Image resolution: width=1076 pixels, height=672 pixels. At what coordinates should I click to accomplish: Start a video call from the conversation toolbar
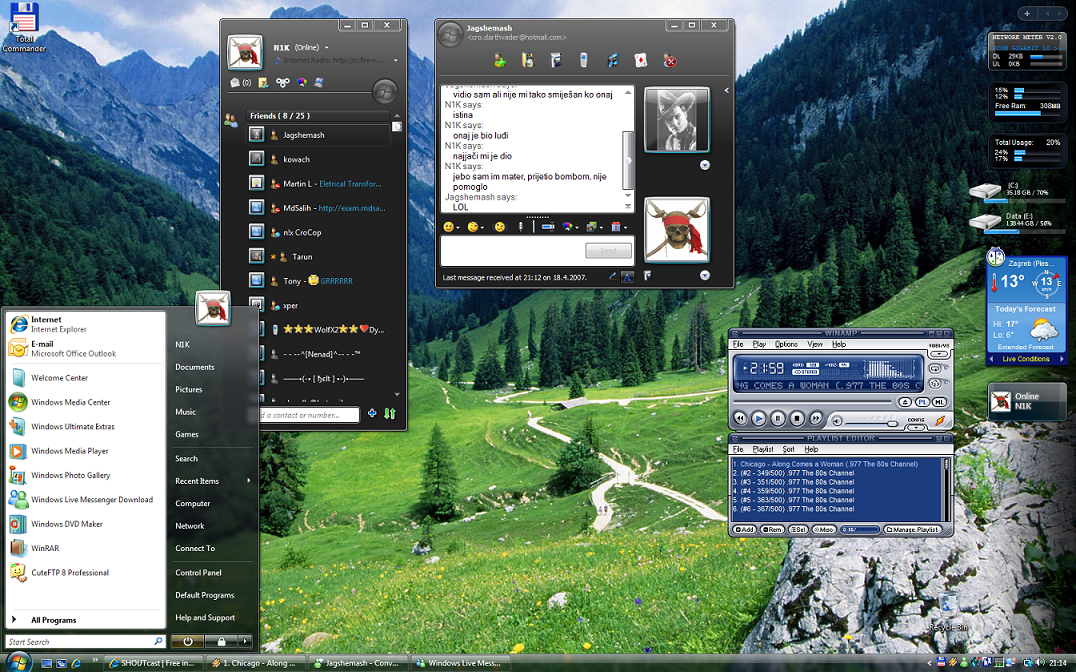[555, 61]
